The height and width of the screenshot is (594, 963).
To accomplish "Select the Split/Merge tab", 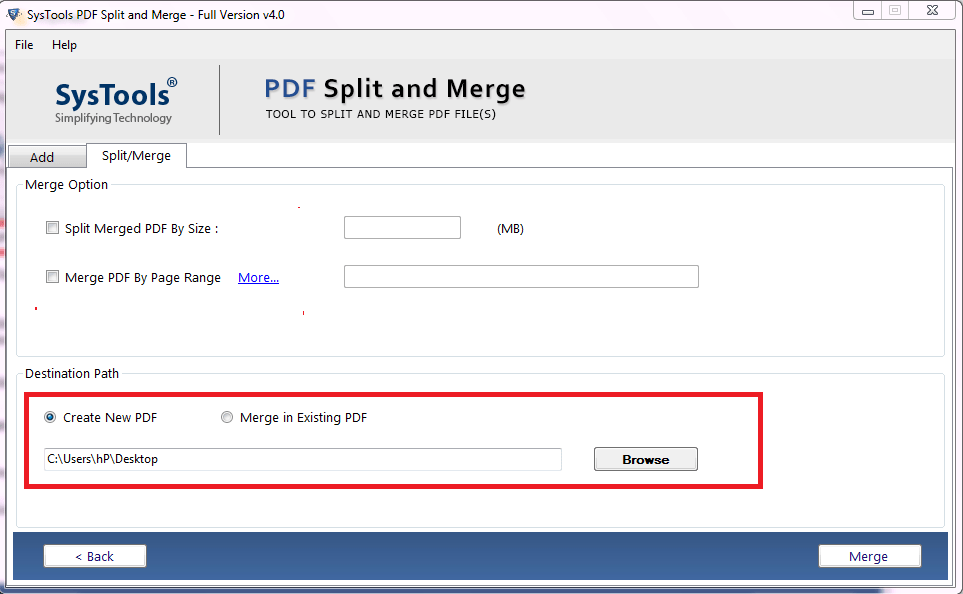I will [136, 156].
